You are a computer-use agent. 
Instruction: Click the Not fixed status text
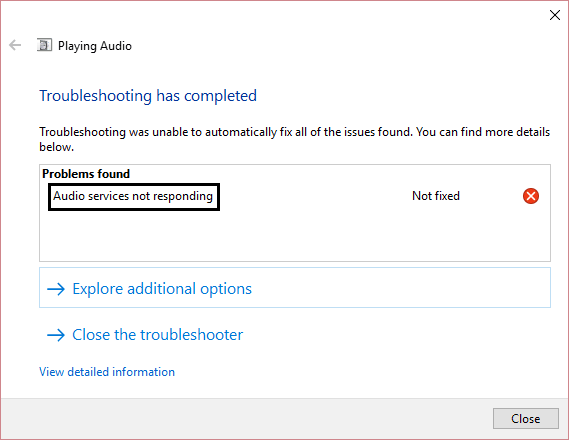coord(435,196)
